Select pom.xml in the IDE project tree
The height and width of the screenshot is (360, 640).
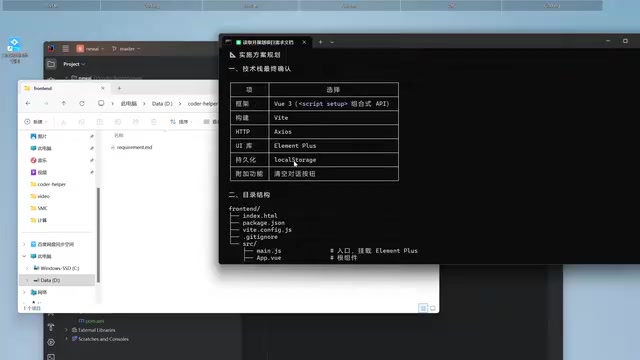click(91, 321)
